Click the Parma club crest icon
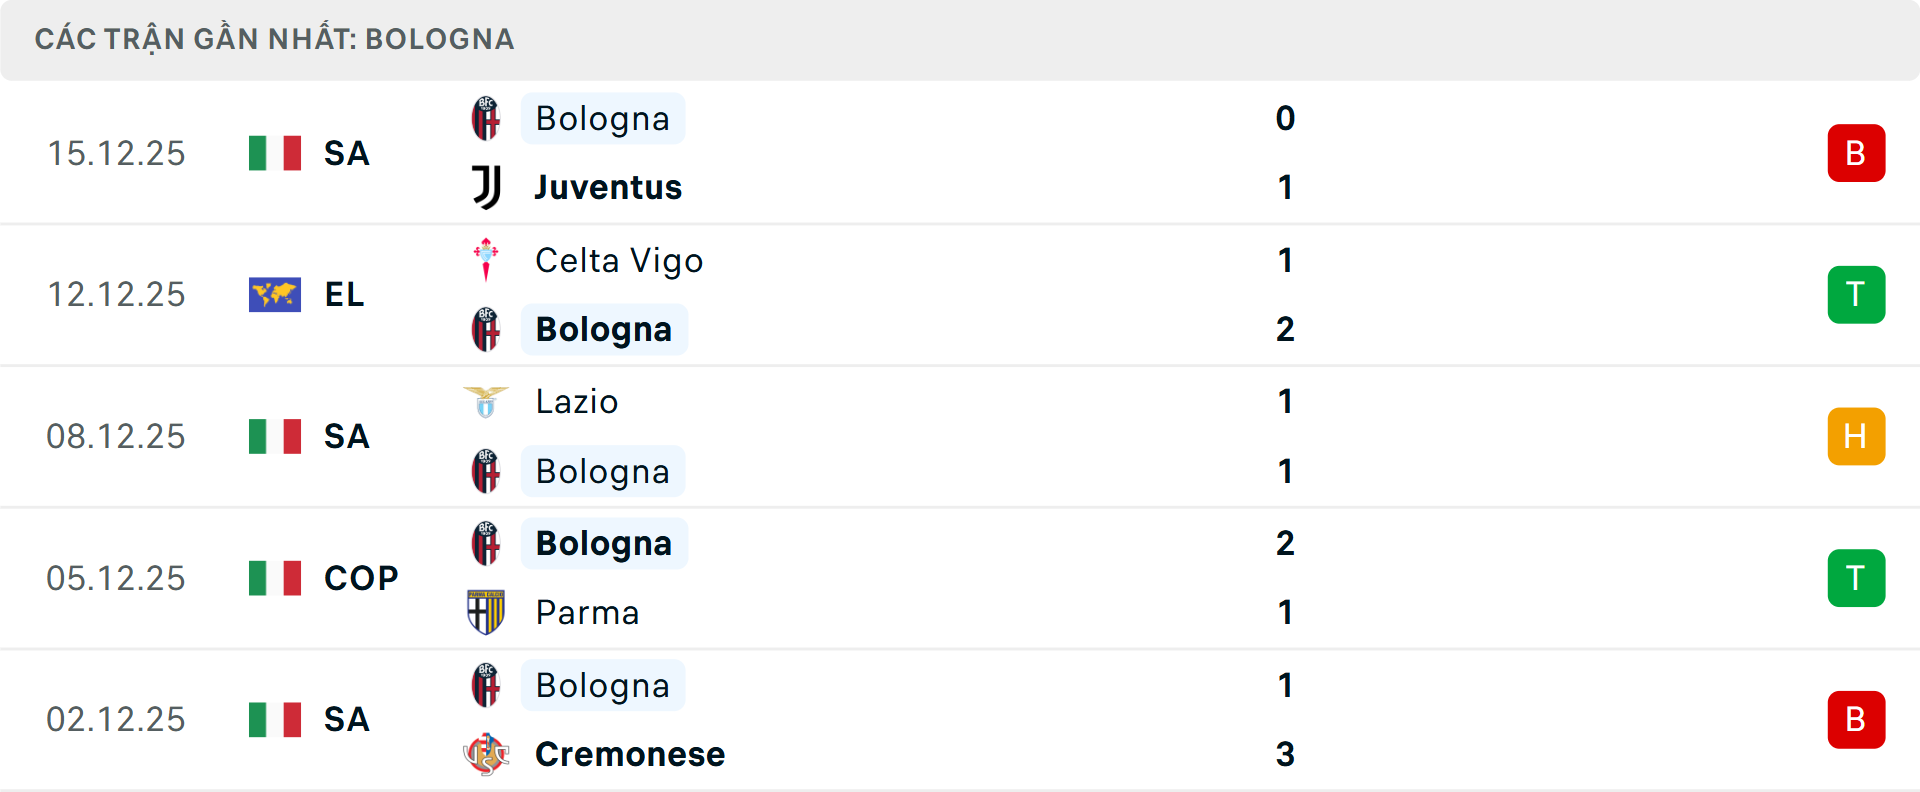The image size is (1920, 792). (x=486, y=612)
